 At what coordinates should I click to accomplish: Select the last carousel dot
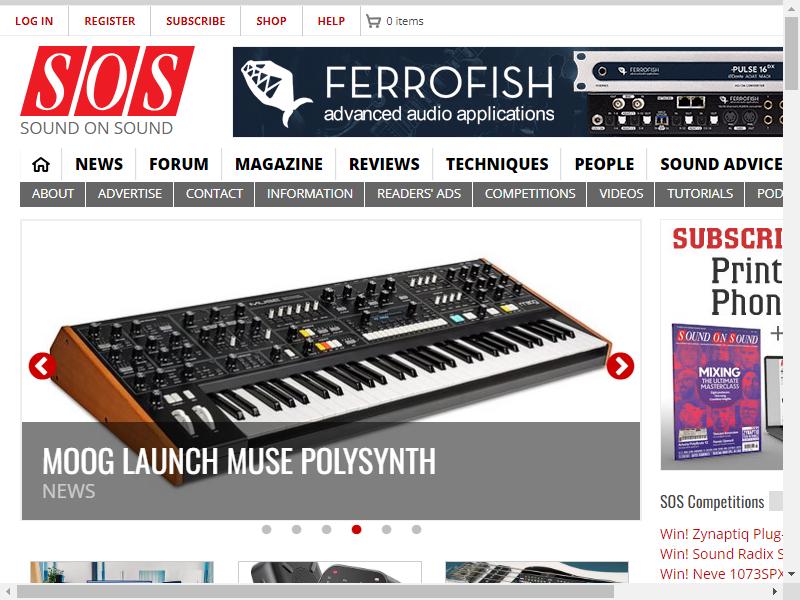(x=416, y=530)
